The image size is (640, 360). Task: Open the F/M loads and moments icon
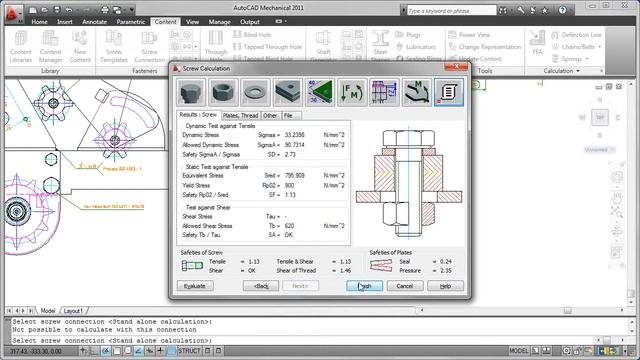(x=352, y=92)
